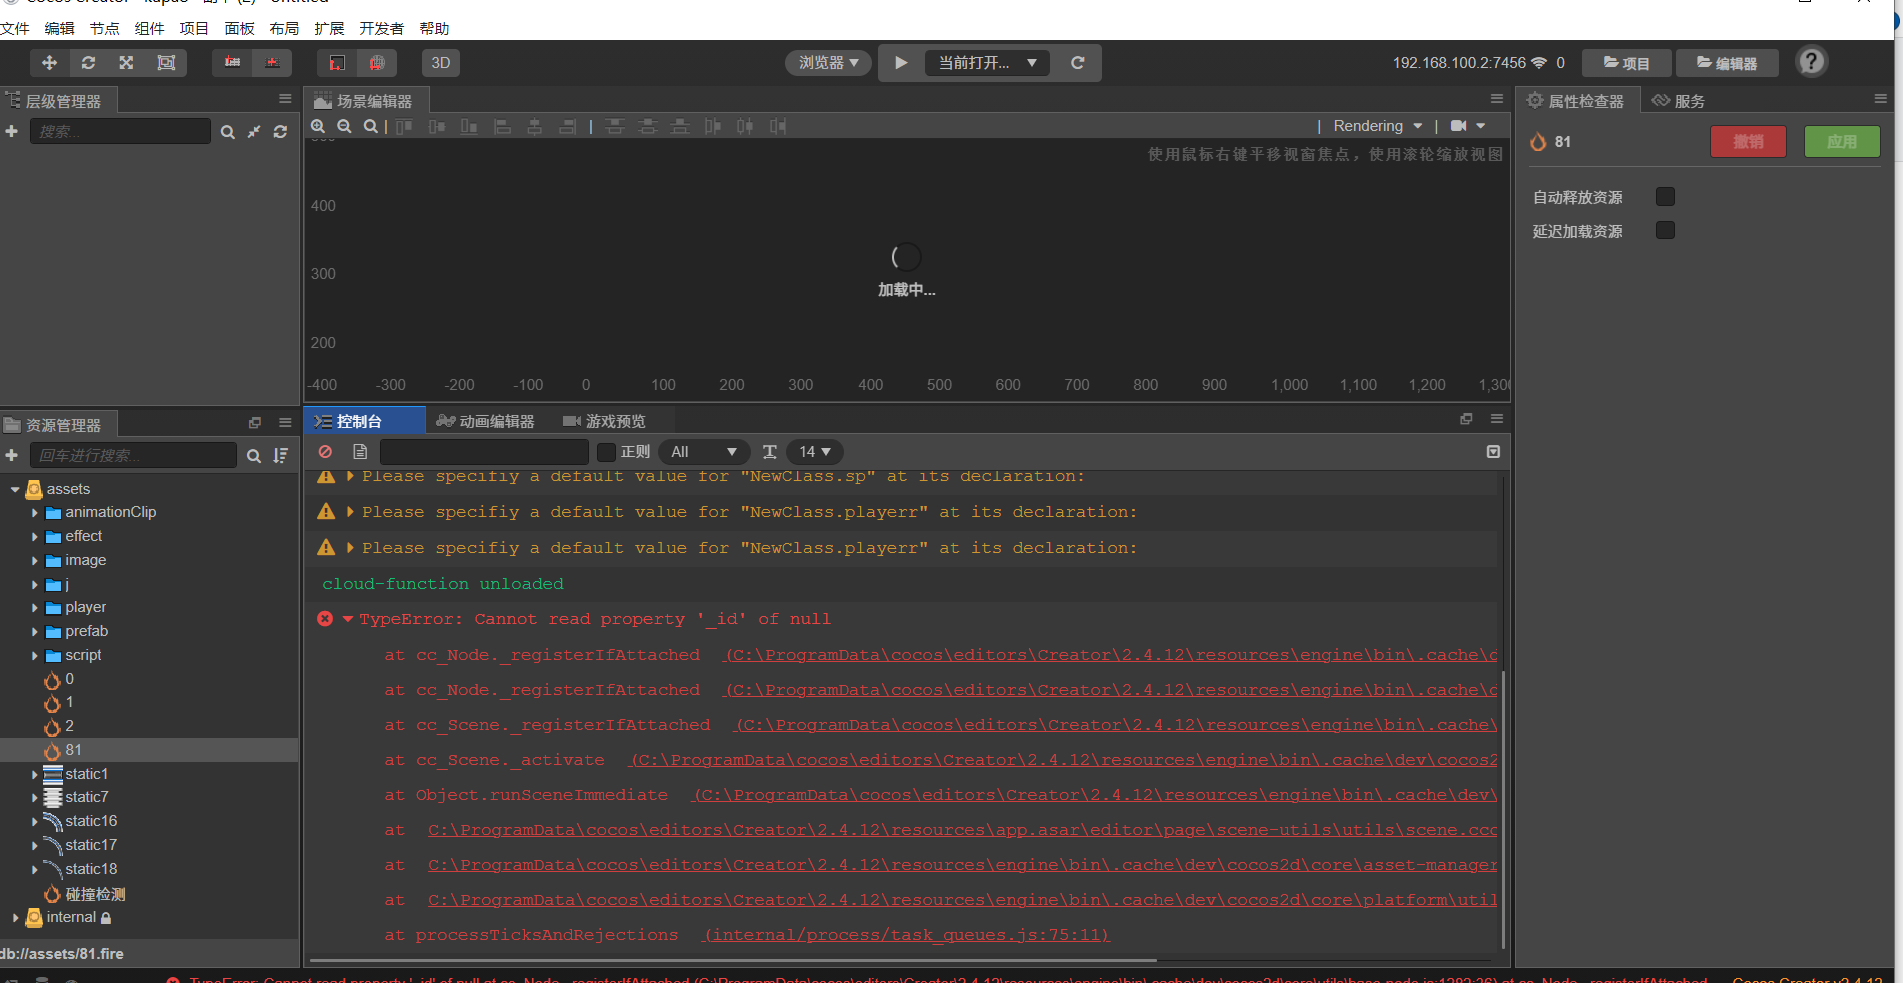Click the 192.168.100.2:7456 preview address
This screenshot has width=1903, height=983.
[1459, 63]
